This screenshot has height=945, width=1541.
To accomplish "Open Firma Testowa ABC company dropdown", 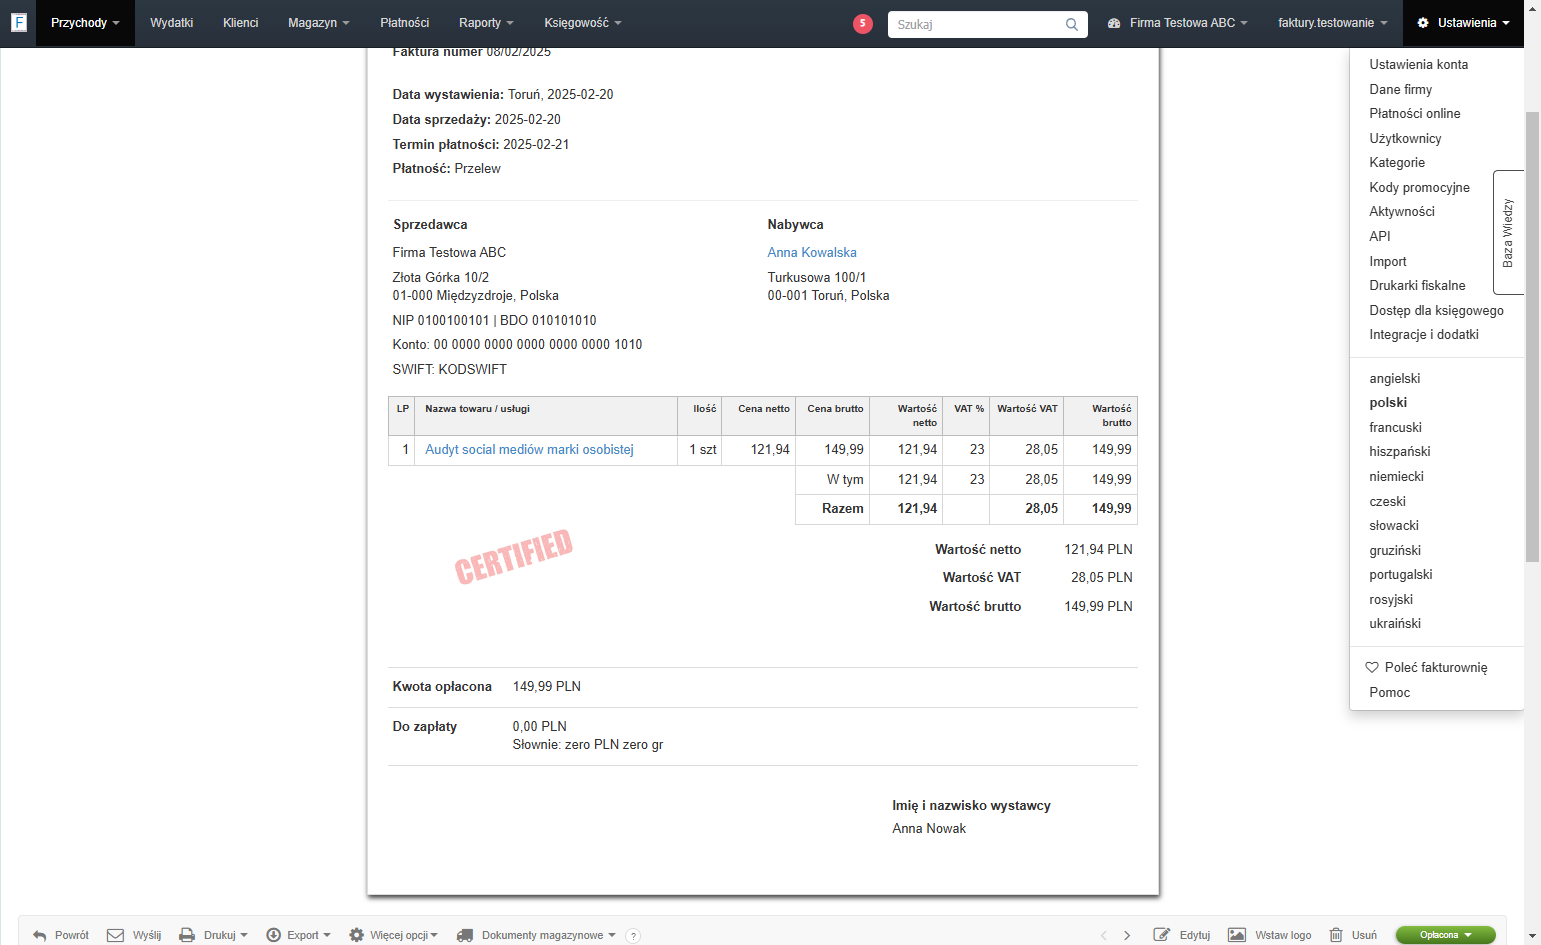I will [1177, 23].
